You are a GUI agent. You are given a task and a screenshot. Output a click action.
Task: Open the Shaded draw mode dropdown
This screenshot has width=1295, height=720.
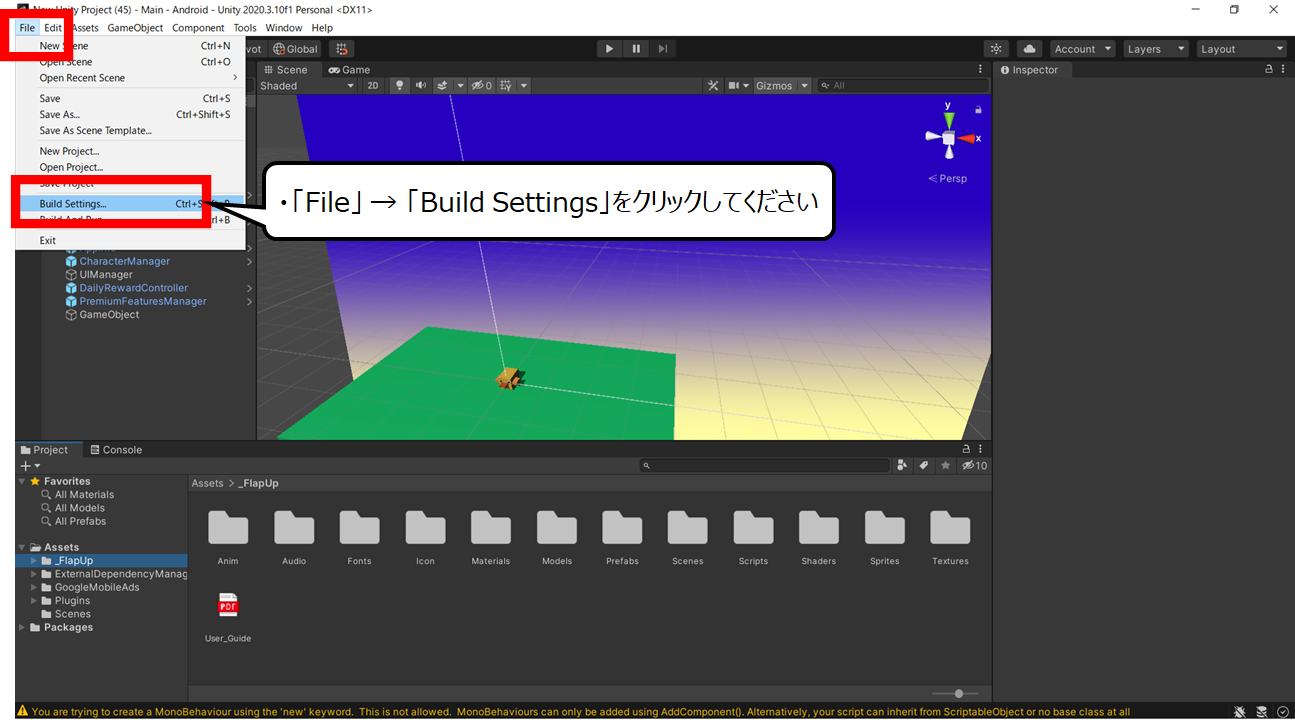coord(307,86)
